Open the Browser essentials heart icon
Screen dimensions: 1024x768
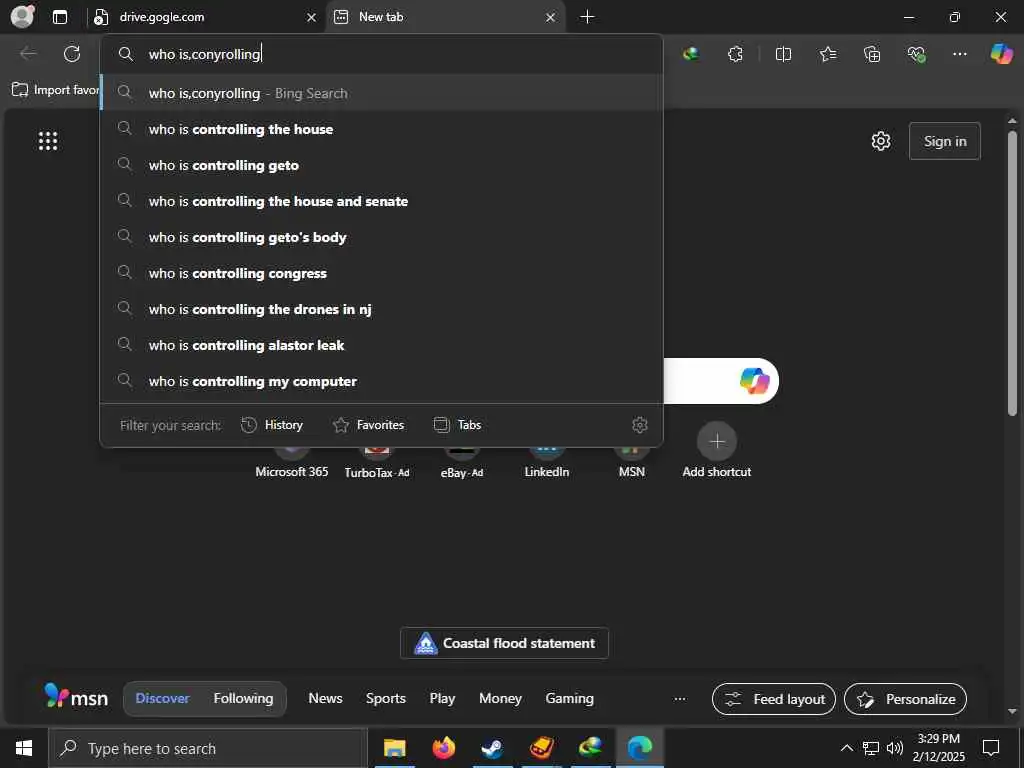pyautogui.click(x=916, y=54)
